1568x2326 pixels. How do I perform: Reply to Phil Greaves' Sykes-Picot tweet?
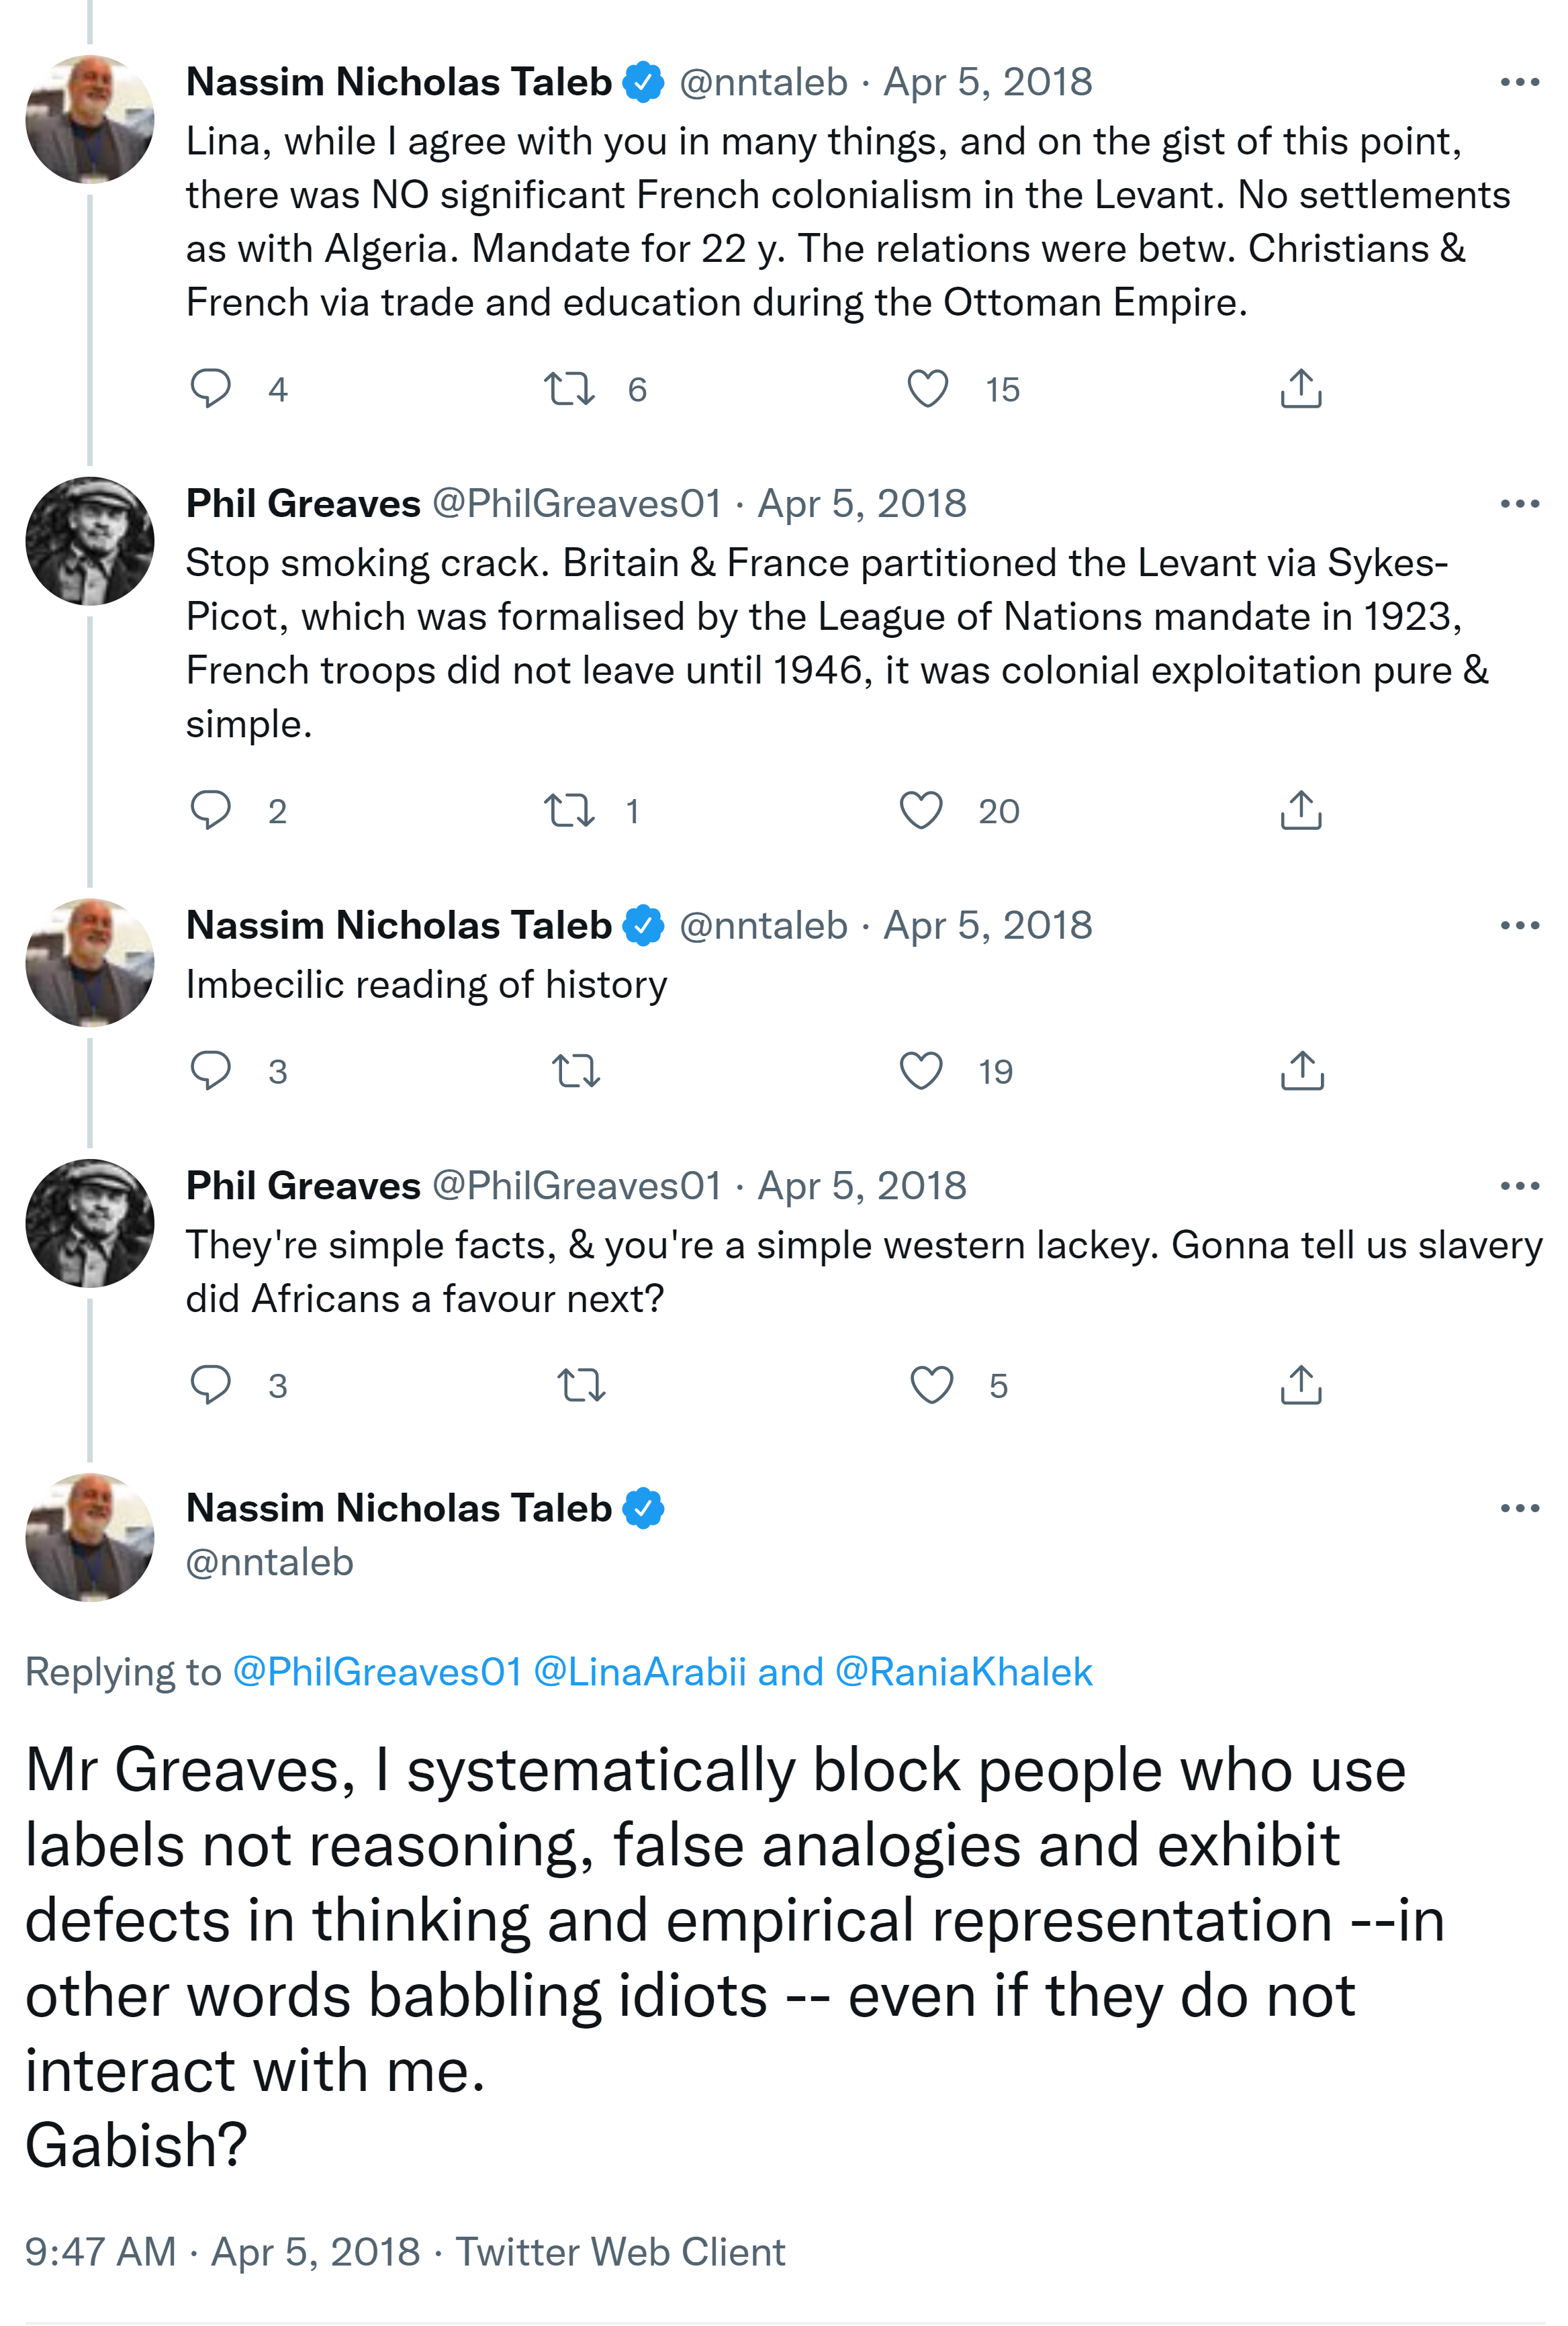pos(211,810)
